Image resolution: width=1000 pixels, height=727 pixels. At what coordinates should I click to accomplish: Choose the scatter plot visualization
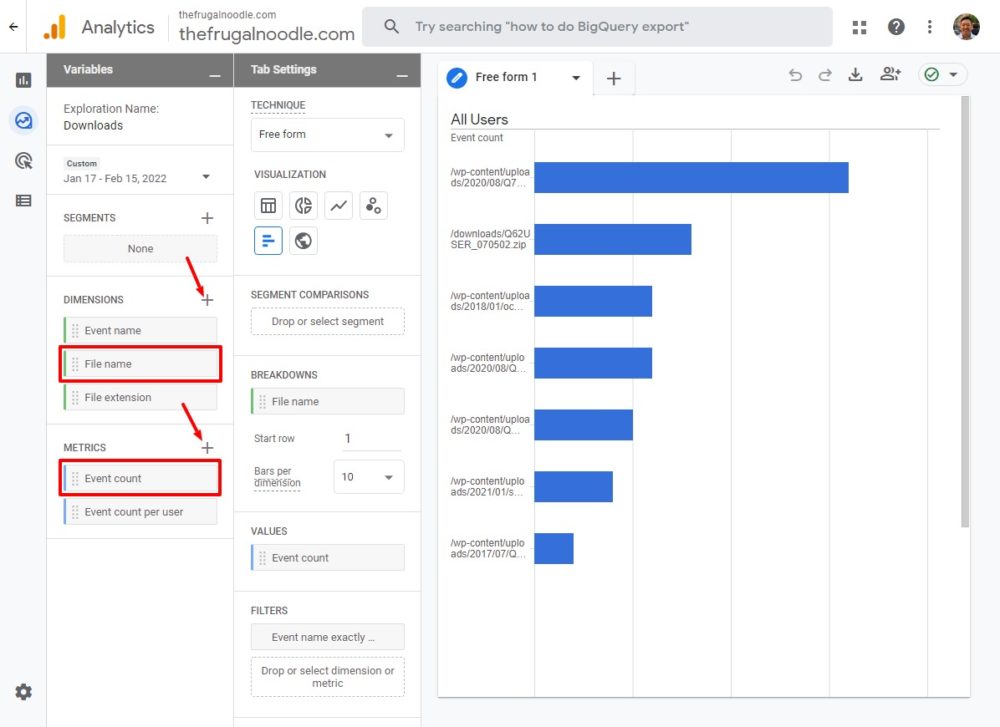click(x=373, y=205)
